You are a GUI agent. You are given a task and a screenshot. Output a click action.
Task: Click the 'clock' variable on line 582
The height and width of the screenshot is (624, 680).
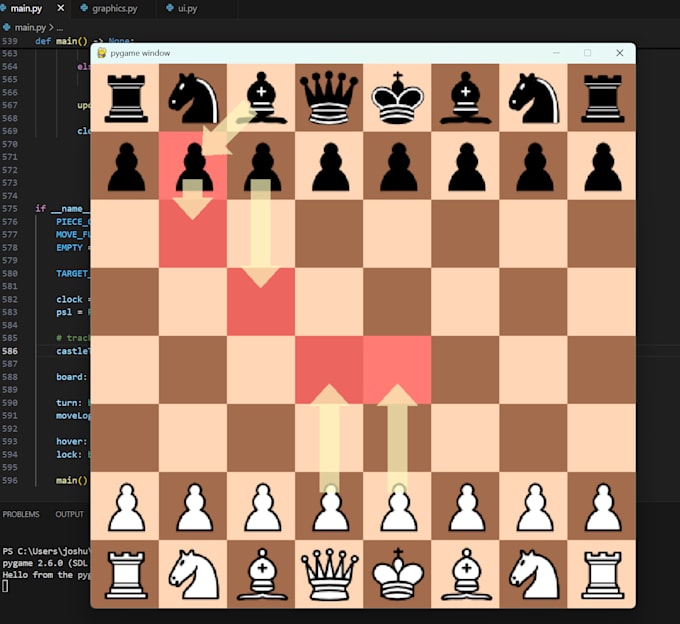point(69,299)
